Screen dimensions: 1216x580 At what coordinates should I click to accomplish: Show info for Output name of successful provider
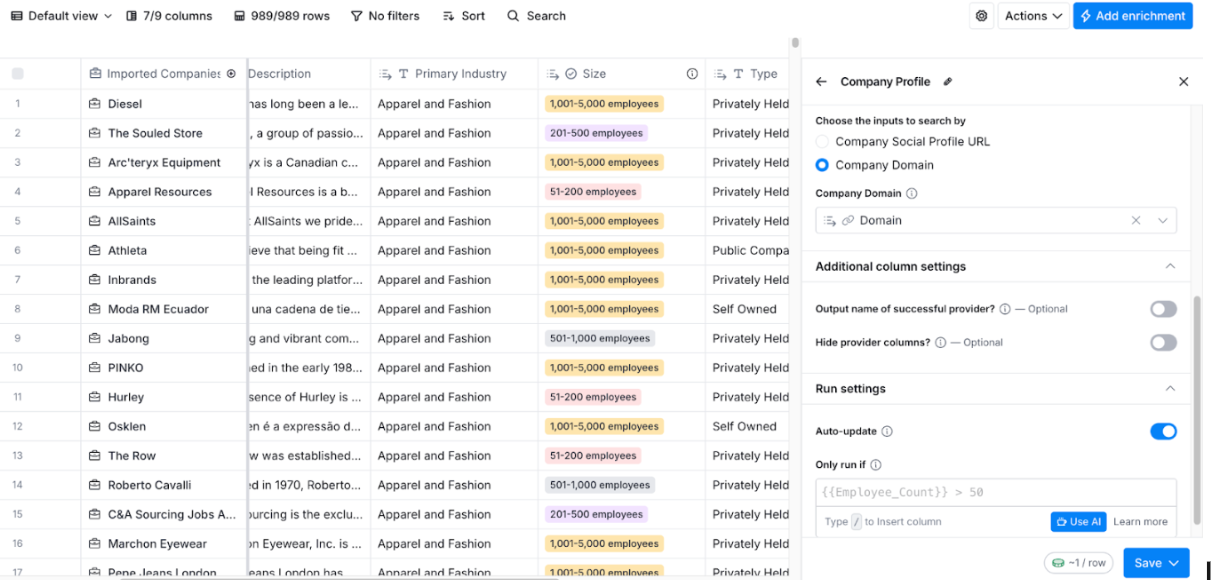(x=1005, y=309)
